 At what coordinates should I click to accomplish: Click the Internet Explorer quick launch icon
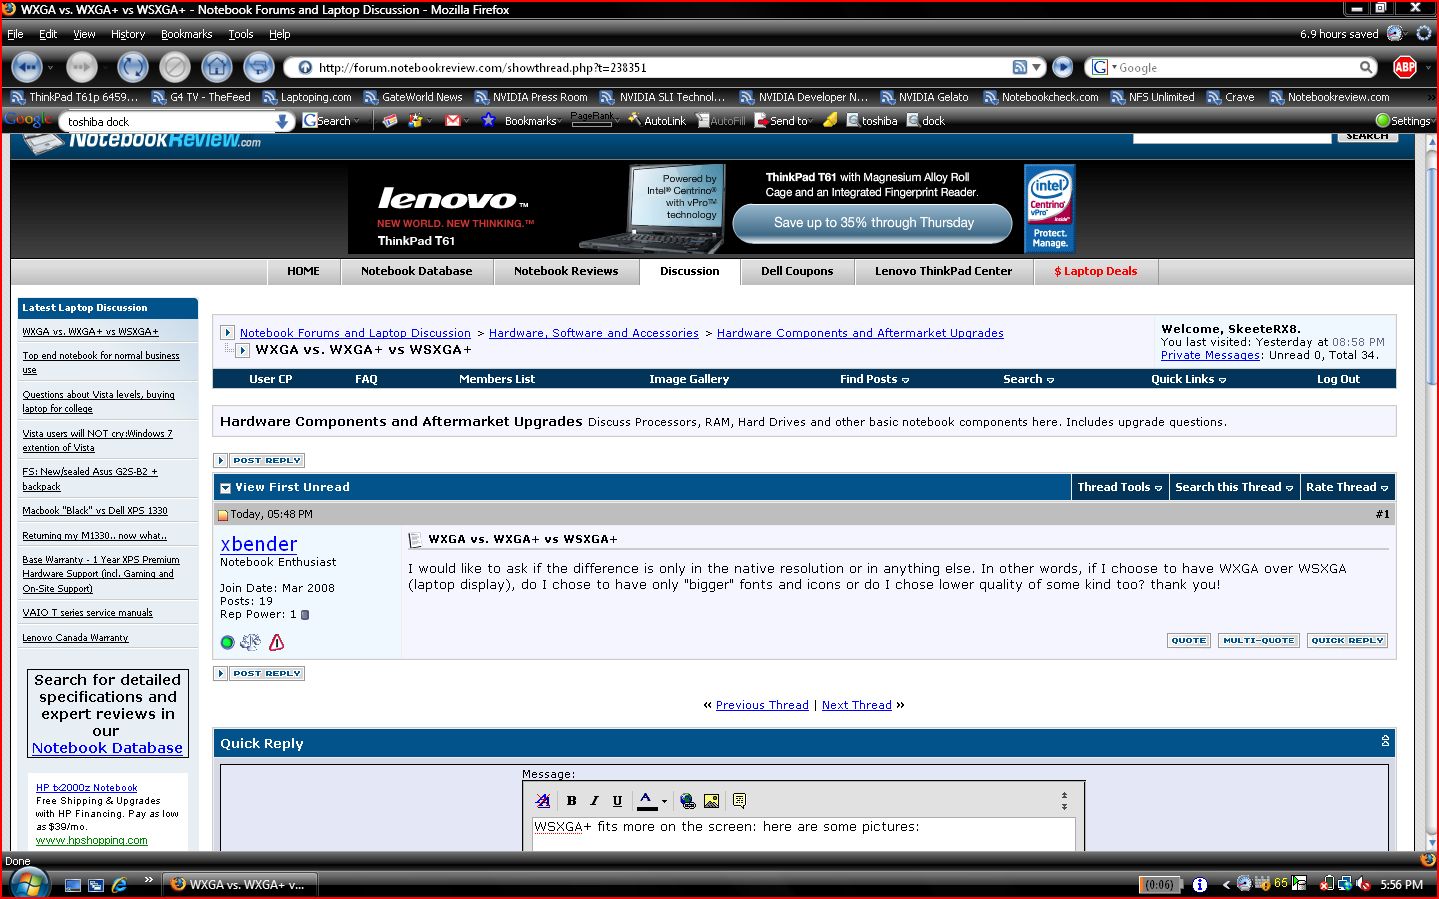click(119, 885)
